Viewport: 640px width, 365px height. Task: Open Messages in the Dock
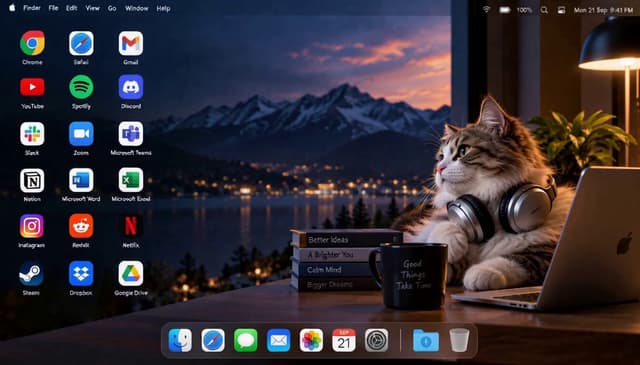pyautogui.click(x=246, y=340)
